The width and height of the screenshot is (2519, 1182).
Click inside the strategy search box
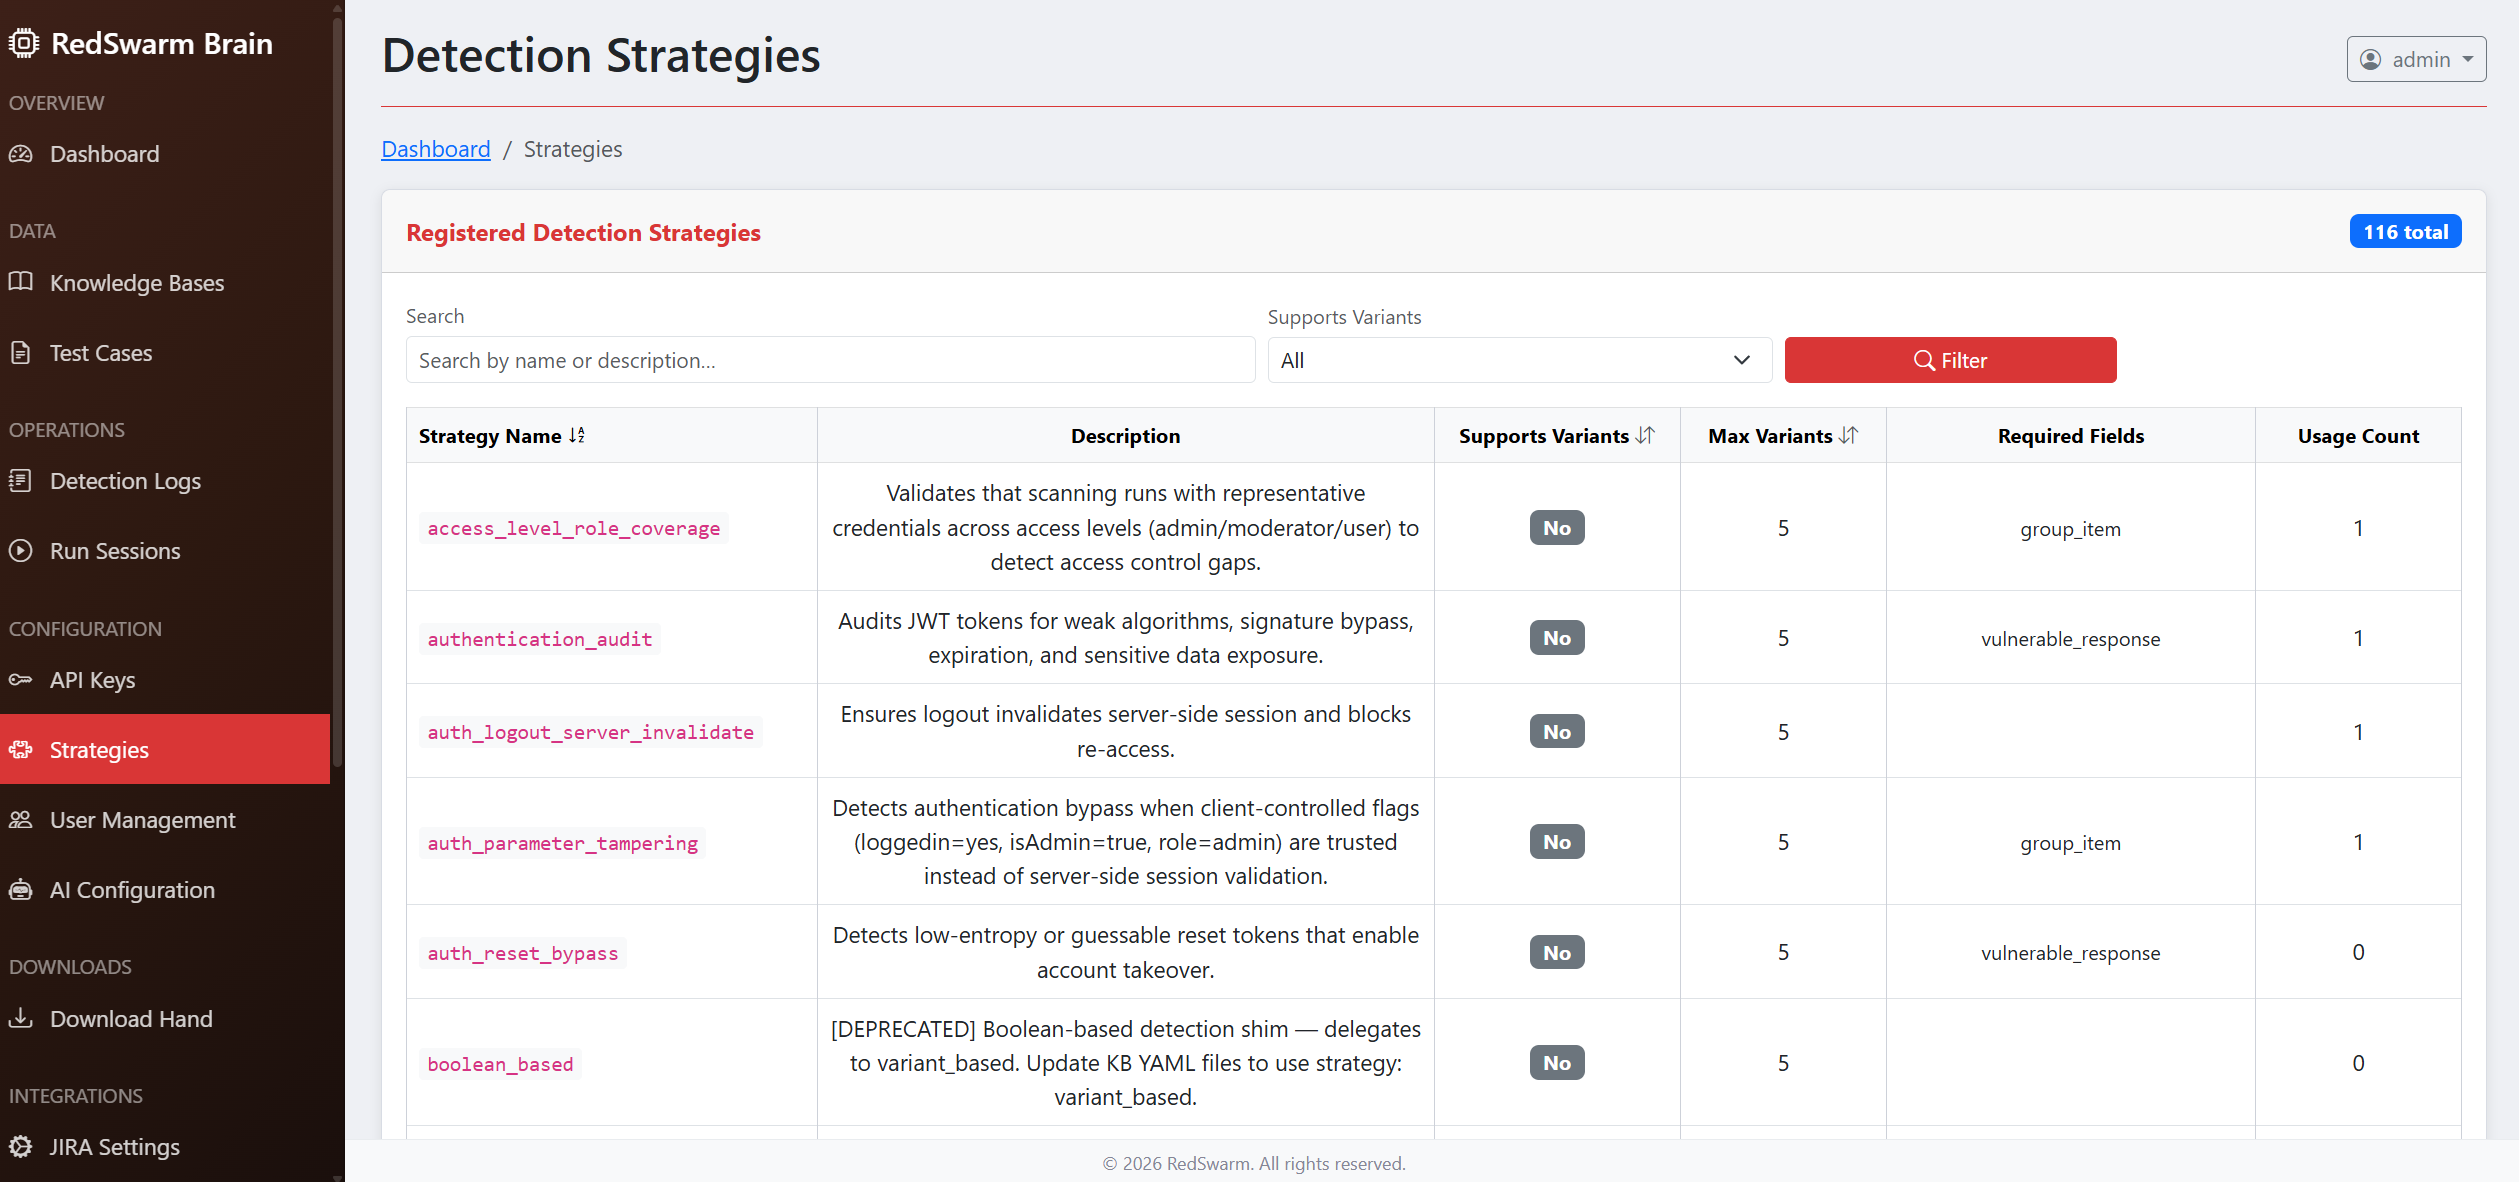(830, 360)
